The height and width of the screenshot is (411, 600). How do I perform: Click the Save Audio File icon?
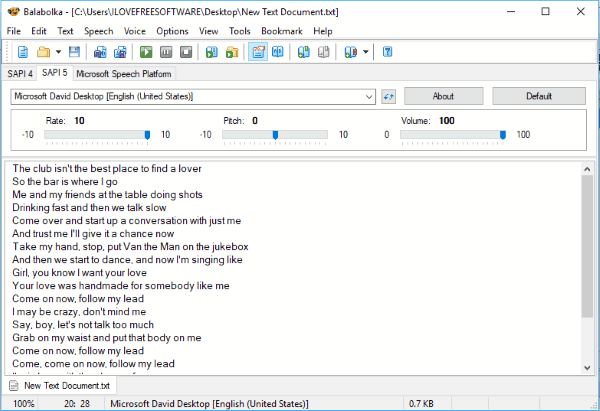(100, 52)
